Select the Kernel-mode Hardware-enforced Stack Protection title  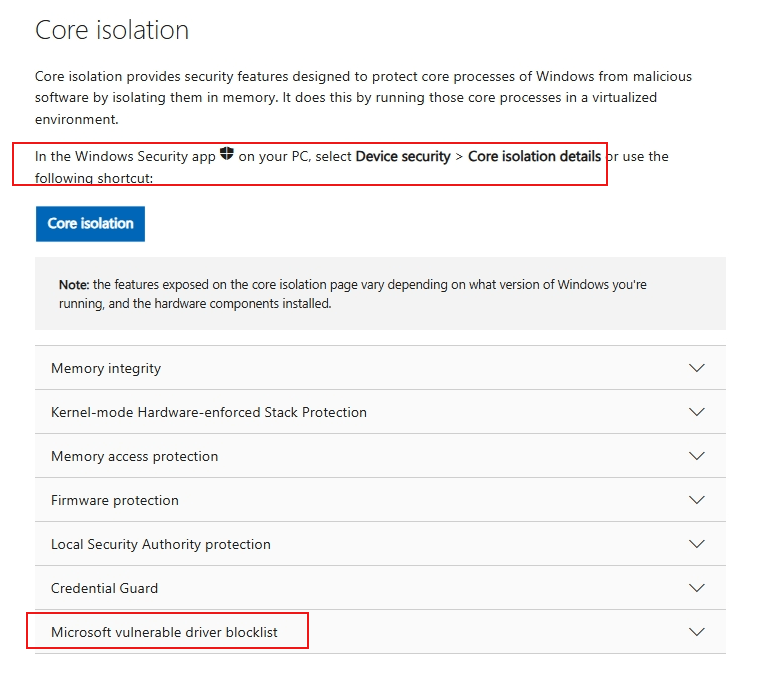coord(209,412)
